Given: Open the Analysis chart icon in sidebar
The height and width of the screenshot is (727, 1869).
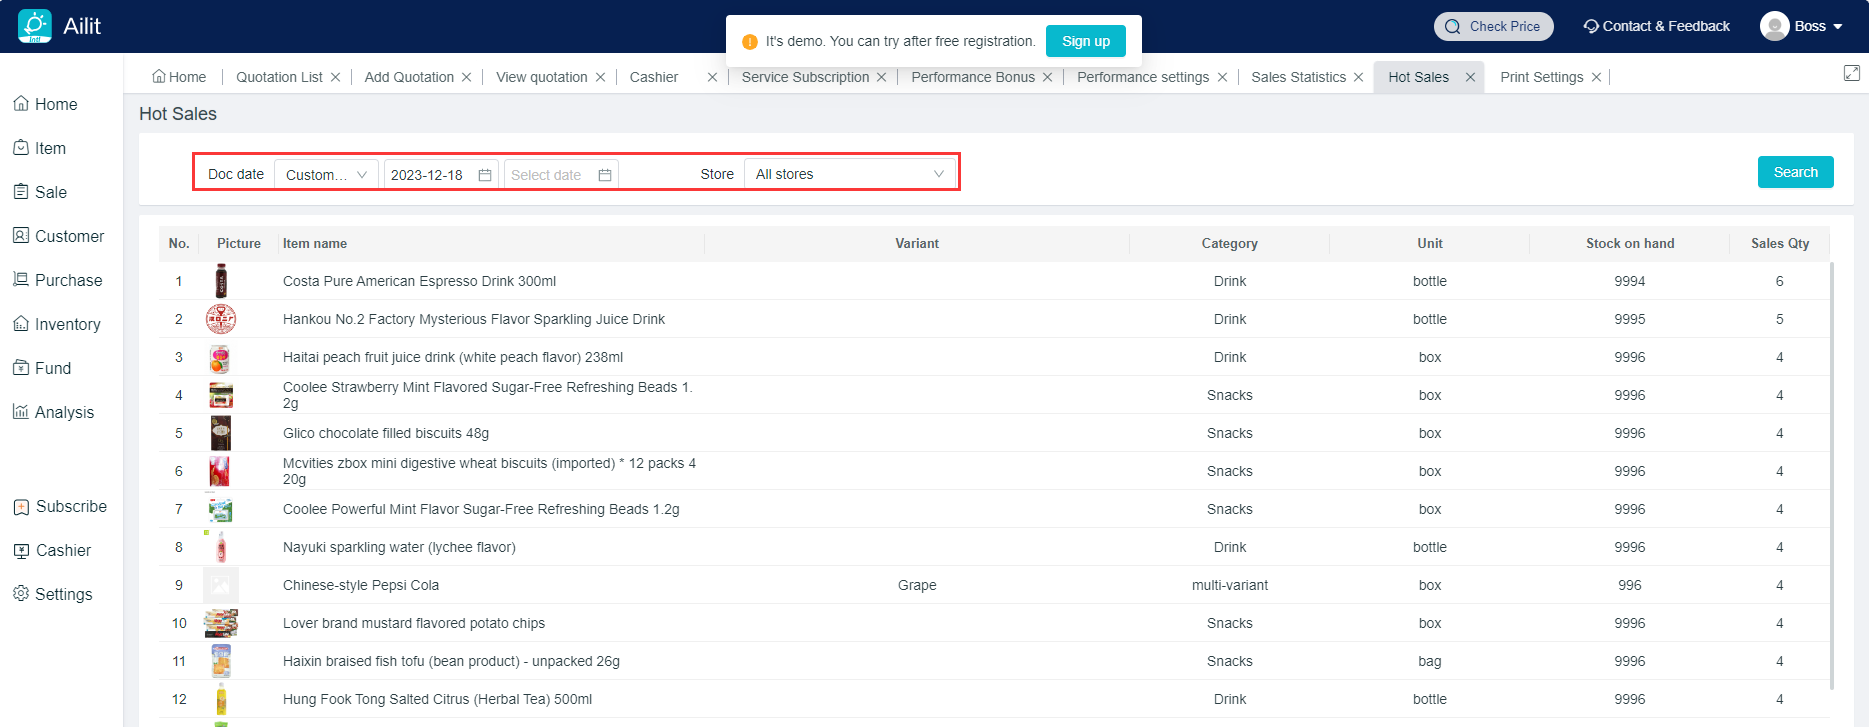Looking at the screenshot, I should pyautogui.click(x=21, y=412).
